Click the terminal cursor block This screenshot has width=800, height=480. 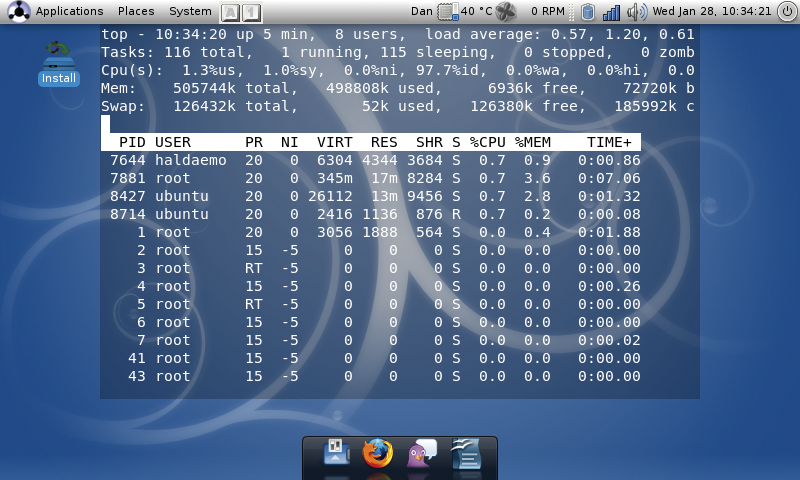(106, 123)
